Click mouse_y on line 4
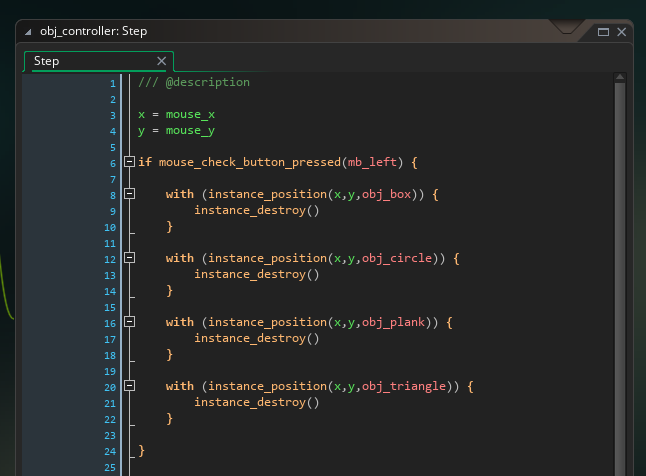This screenshot has height=476, width=646. tap(190, 131)
